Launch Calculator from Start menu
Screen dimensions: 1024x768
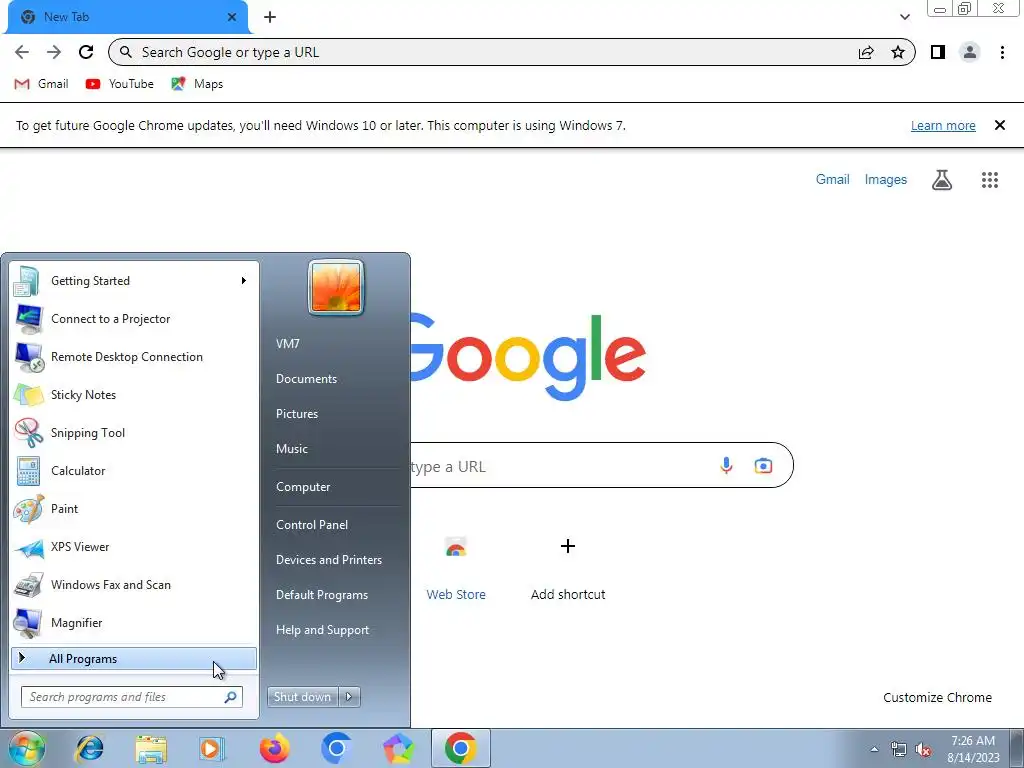tap(134, 471)
